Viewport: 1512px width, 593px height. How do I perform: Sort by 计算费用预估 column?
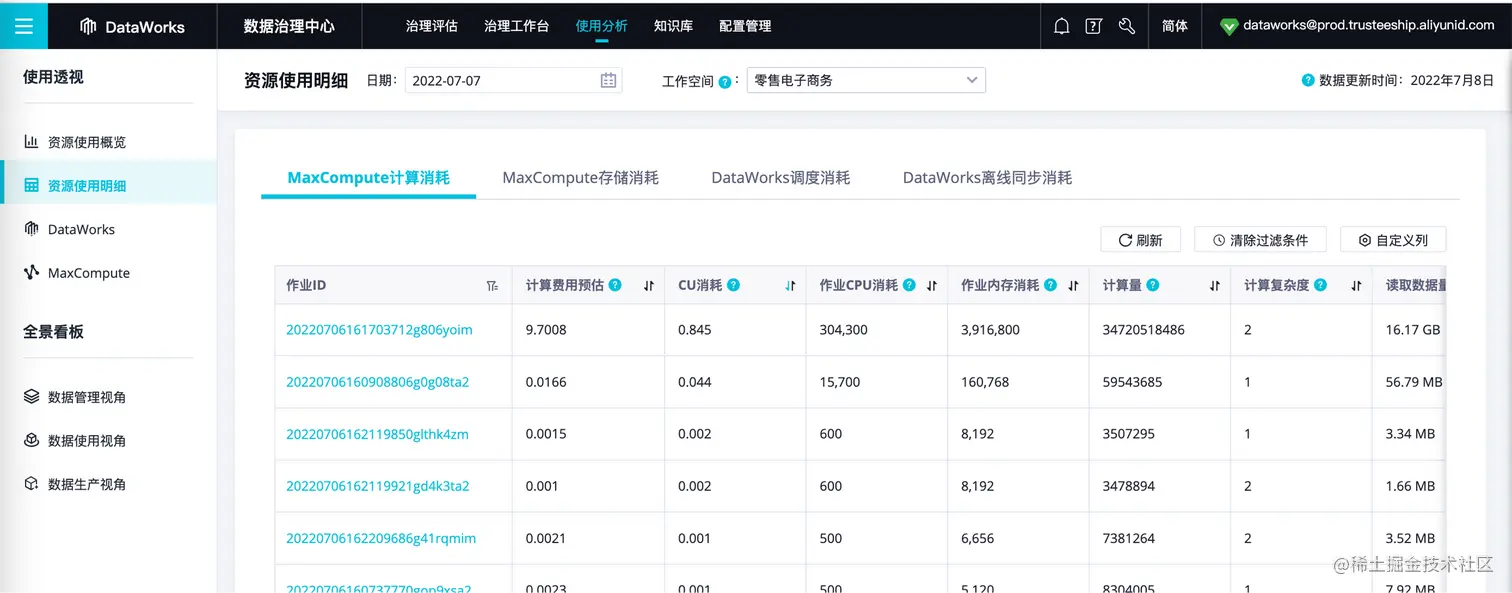[x=648, y=286]
